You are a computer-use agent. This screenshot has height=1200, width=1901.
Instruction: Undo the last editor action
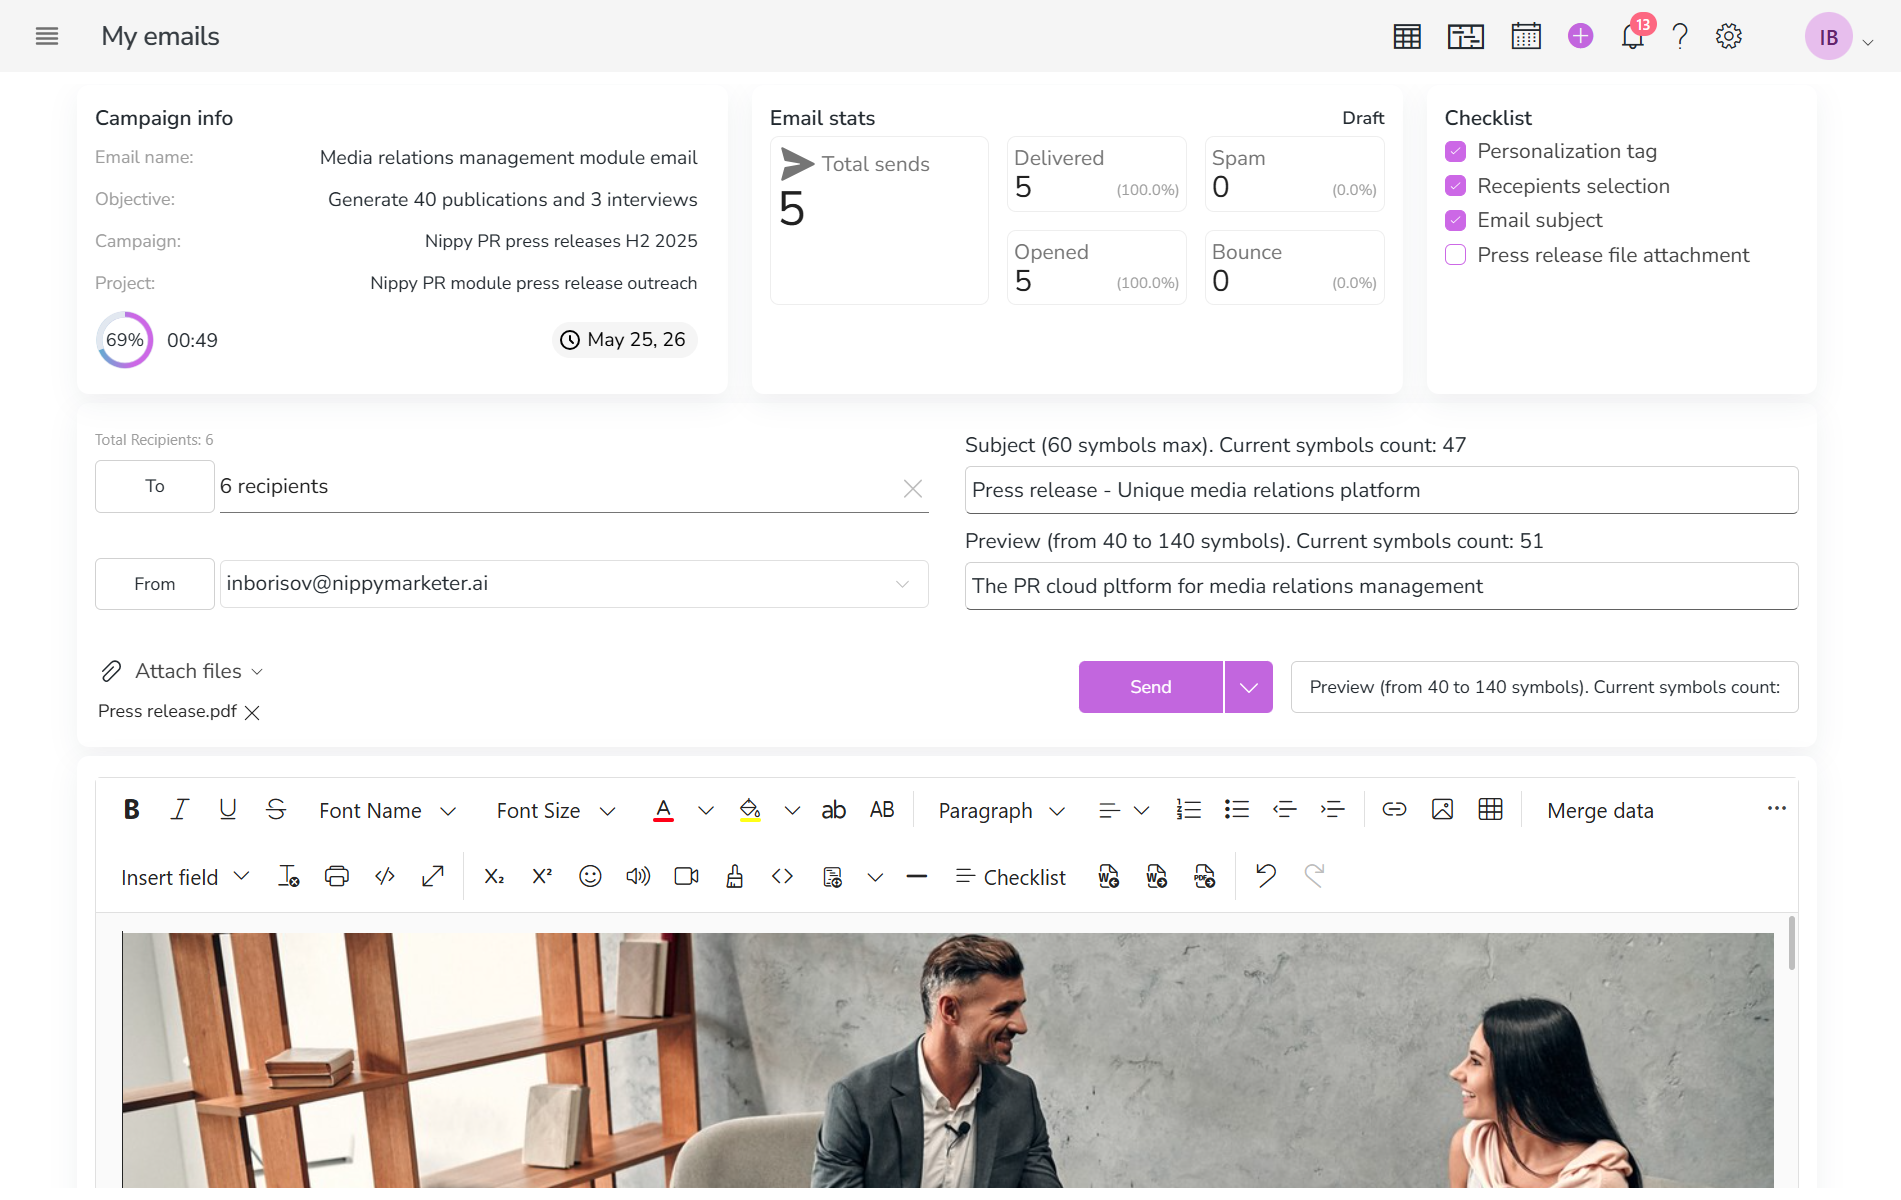tap(1266, 877)
